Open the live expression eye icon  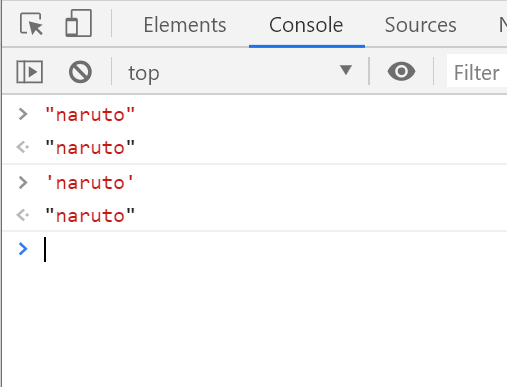coord(401,71)
